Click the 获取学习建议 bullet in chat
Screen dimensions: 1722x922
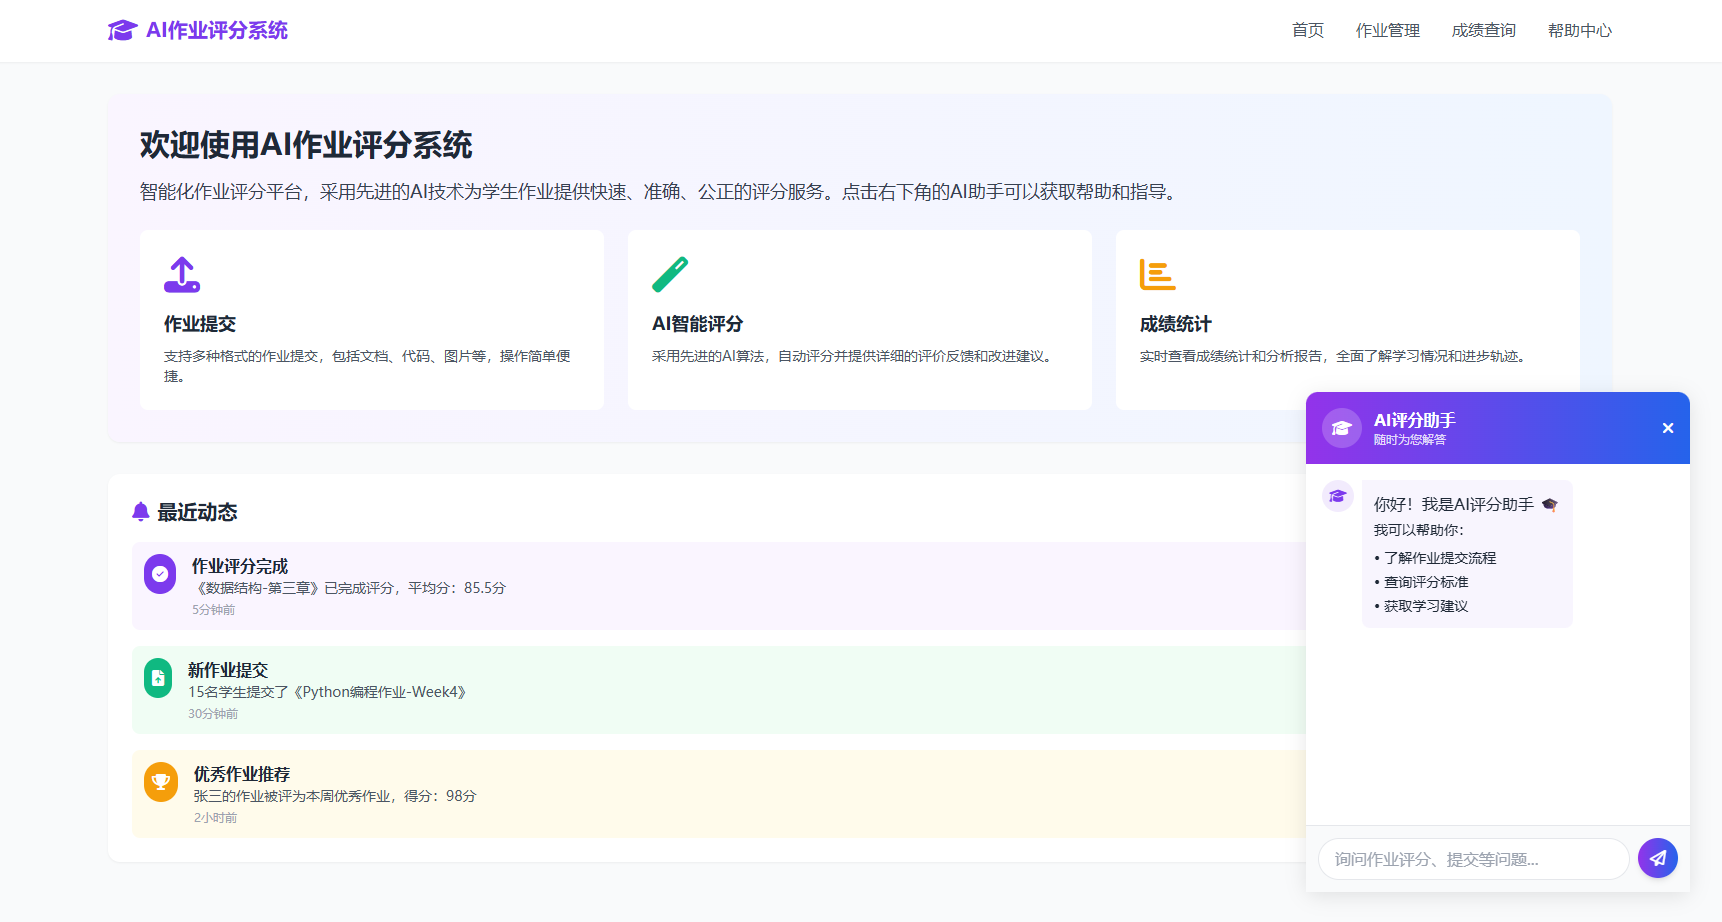click(x=1422, y=606)
